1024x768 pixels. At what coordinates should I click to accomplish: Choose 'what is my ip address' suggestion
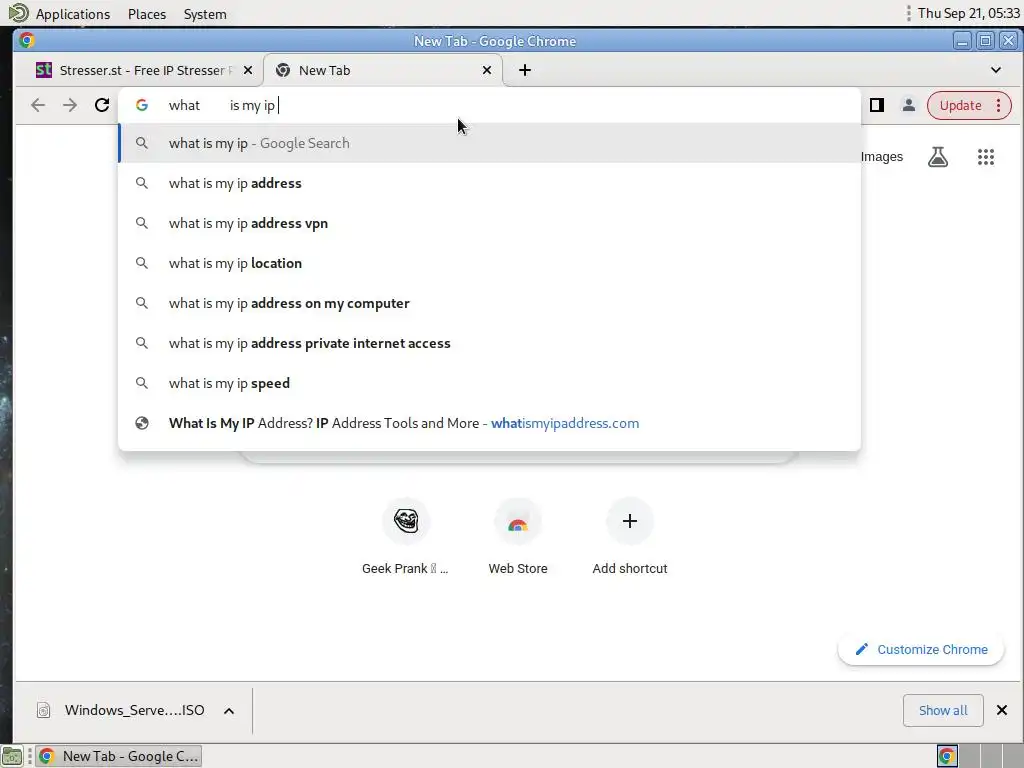click(489, 183)
